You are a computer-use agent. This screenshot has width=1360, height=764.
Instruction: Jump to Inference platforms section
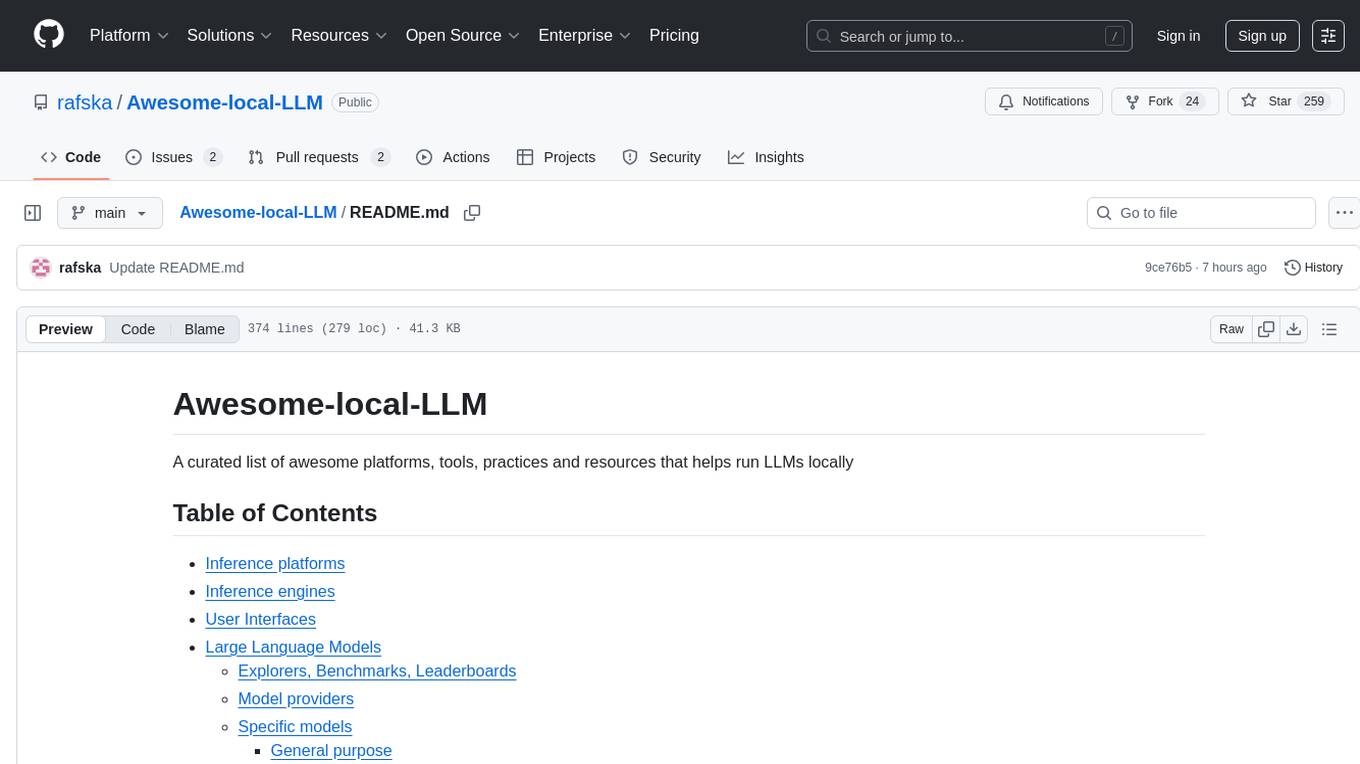[x=275, y=563]
